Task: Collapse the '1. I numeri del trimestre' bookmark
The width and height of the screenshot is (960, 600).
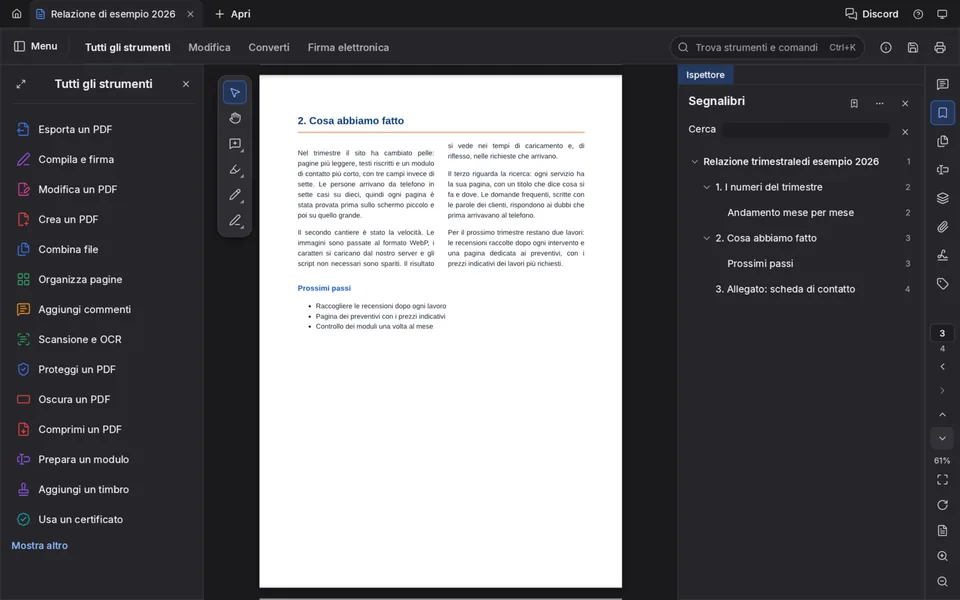Action: click(707, 187)
